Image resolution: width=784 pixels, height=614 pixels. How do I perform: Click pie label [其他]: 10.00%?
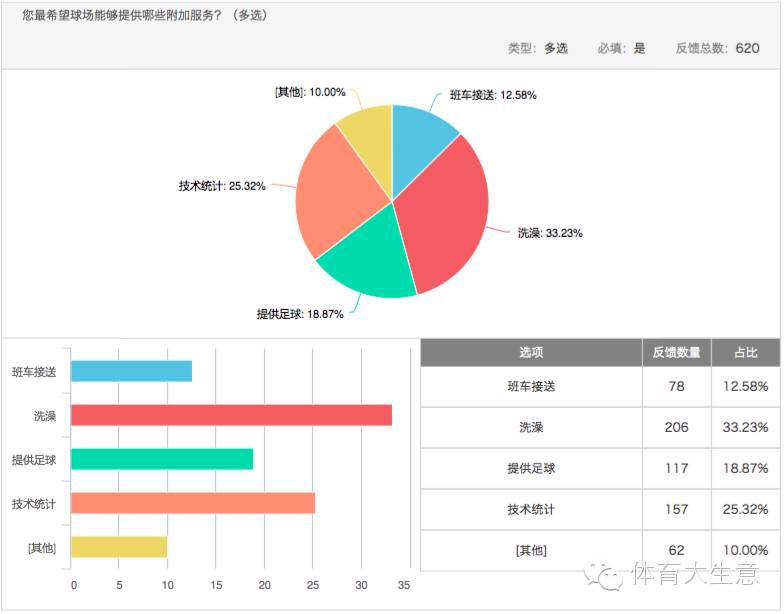pyautogui.click(x=310, y=92)
